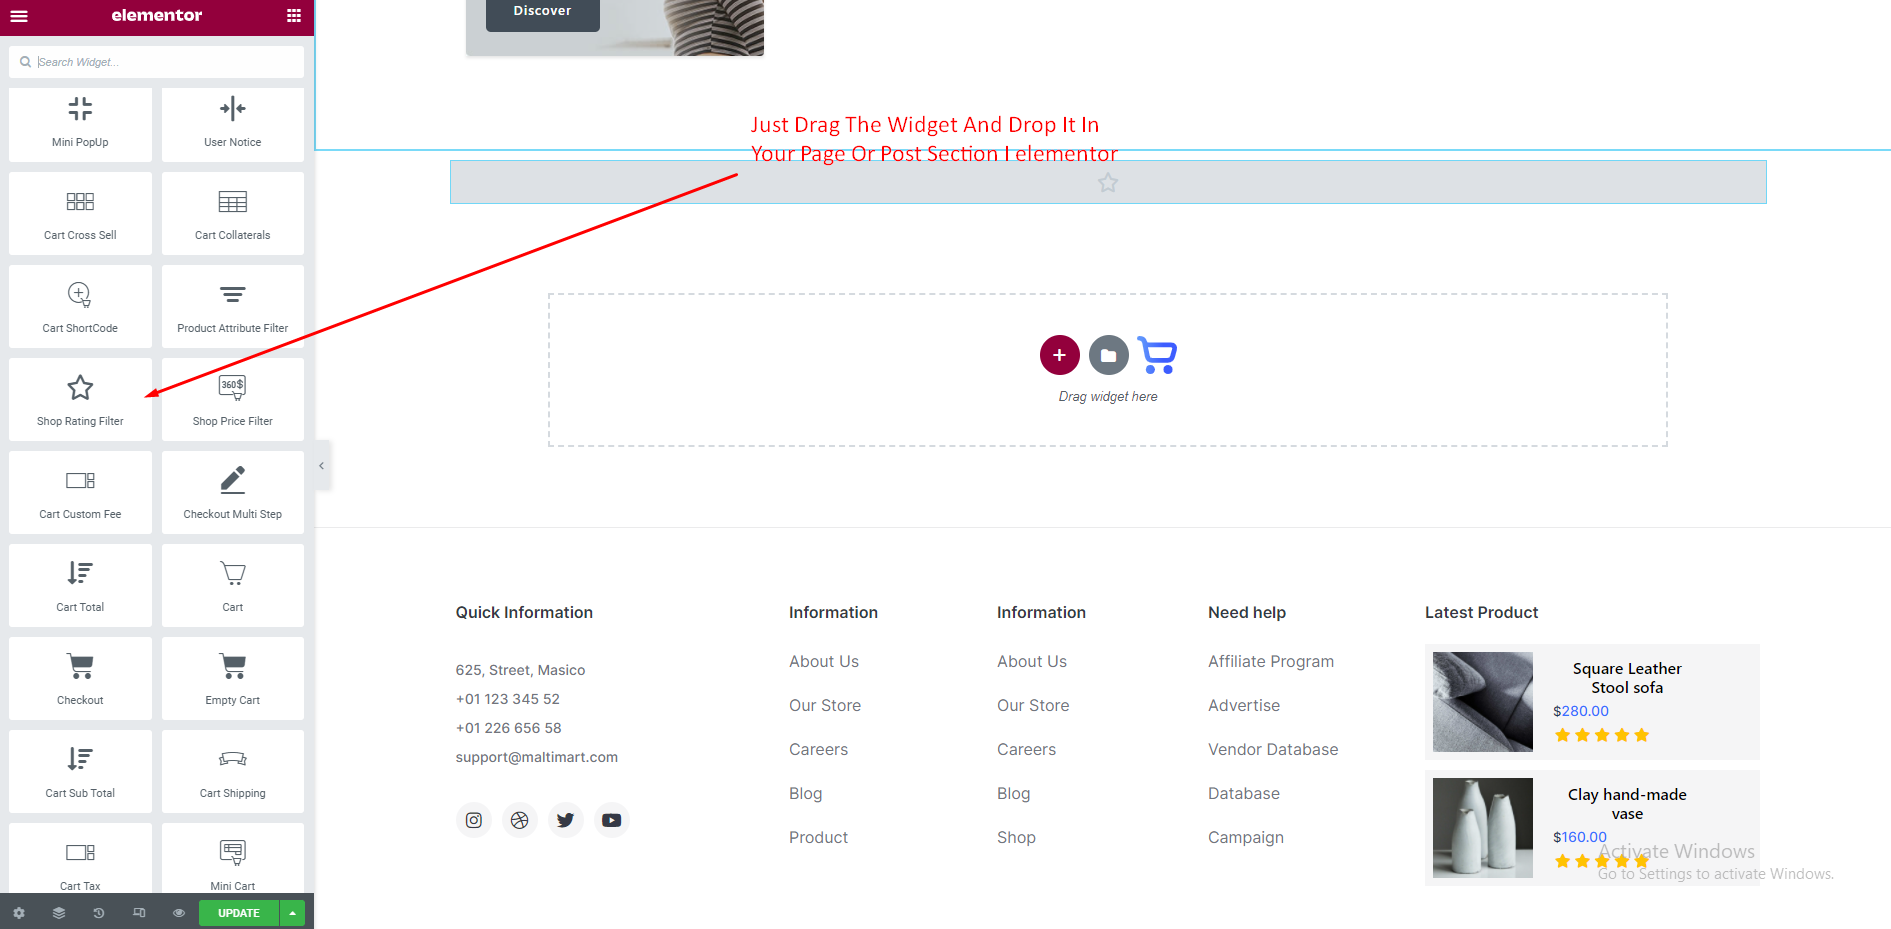Image resolution: width=1891 pixels, height=929 pixels.
Task: Expand the save options arrow
Action: coord(292,913)
